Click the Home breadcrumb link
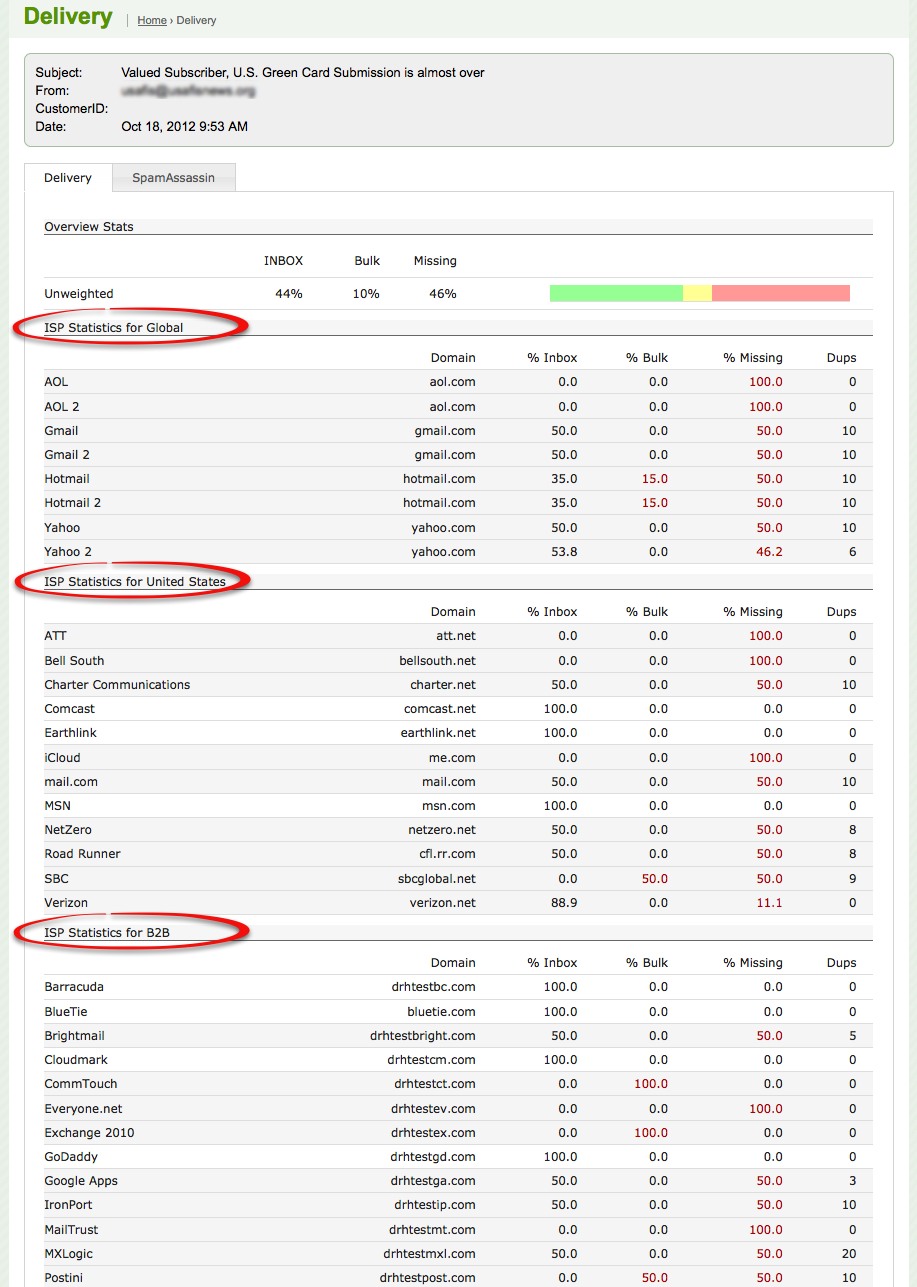This screenshot has width=917, height=1287. coord(152,20)
